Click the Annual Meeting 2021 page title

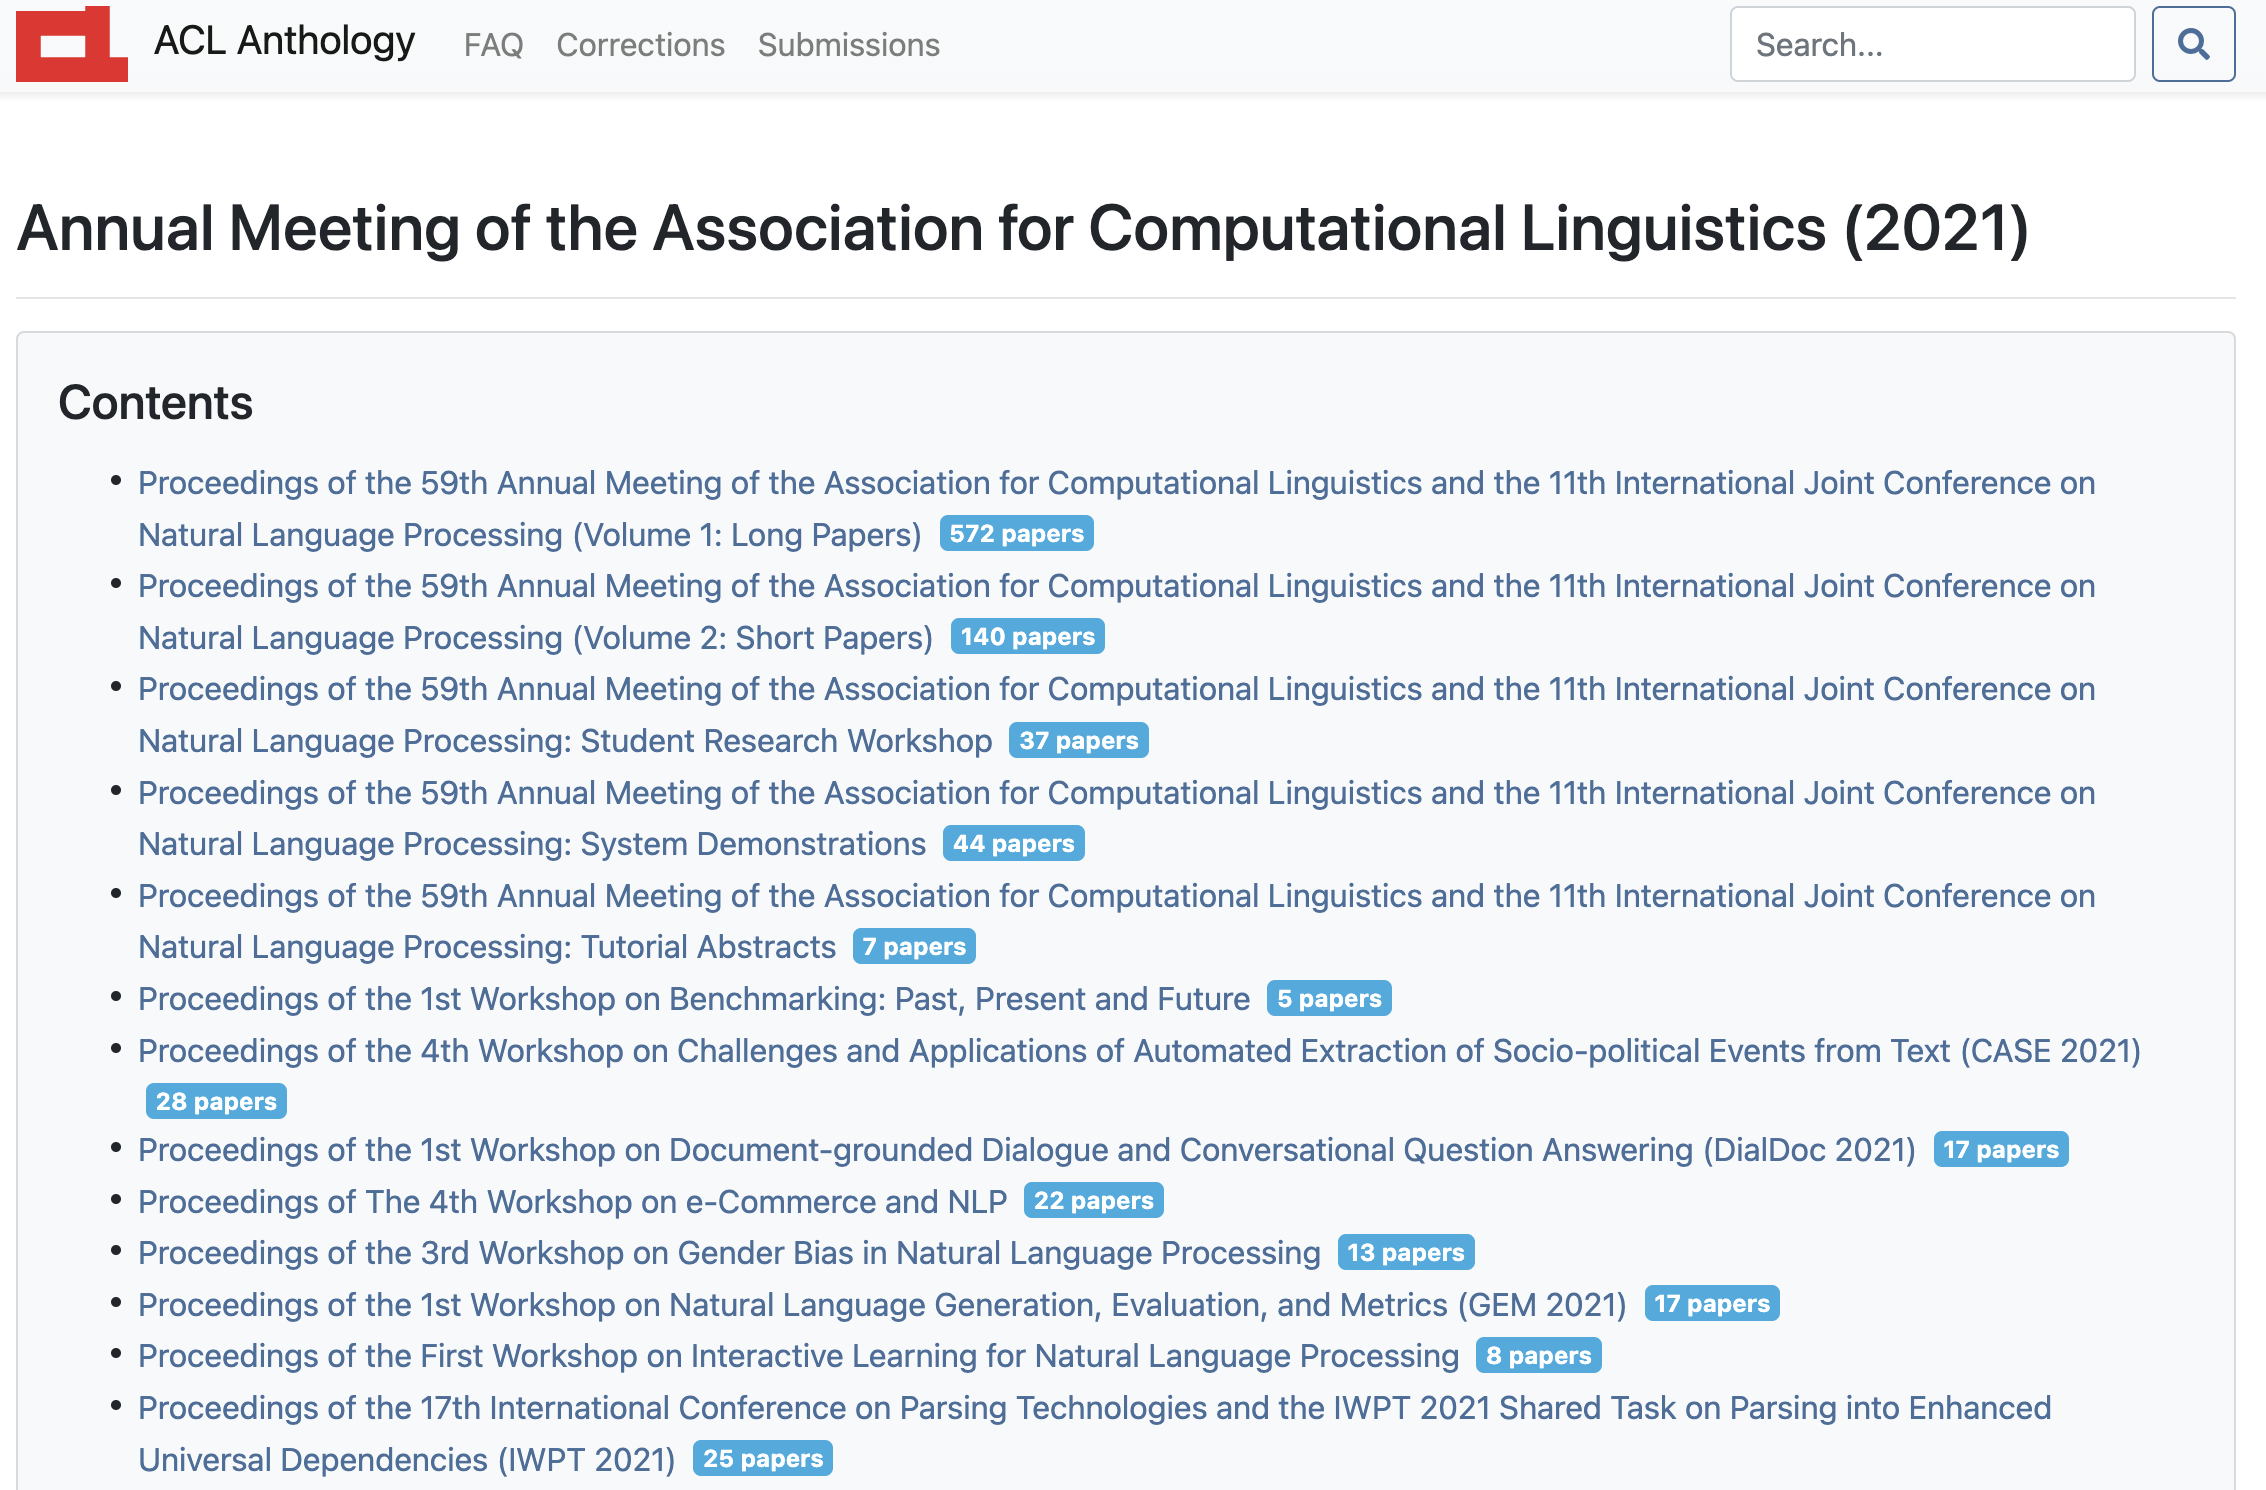[x=1023, y=229]
